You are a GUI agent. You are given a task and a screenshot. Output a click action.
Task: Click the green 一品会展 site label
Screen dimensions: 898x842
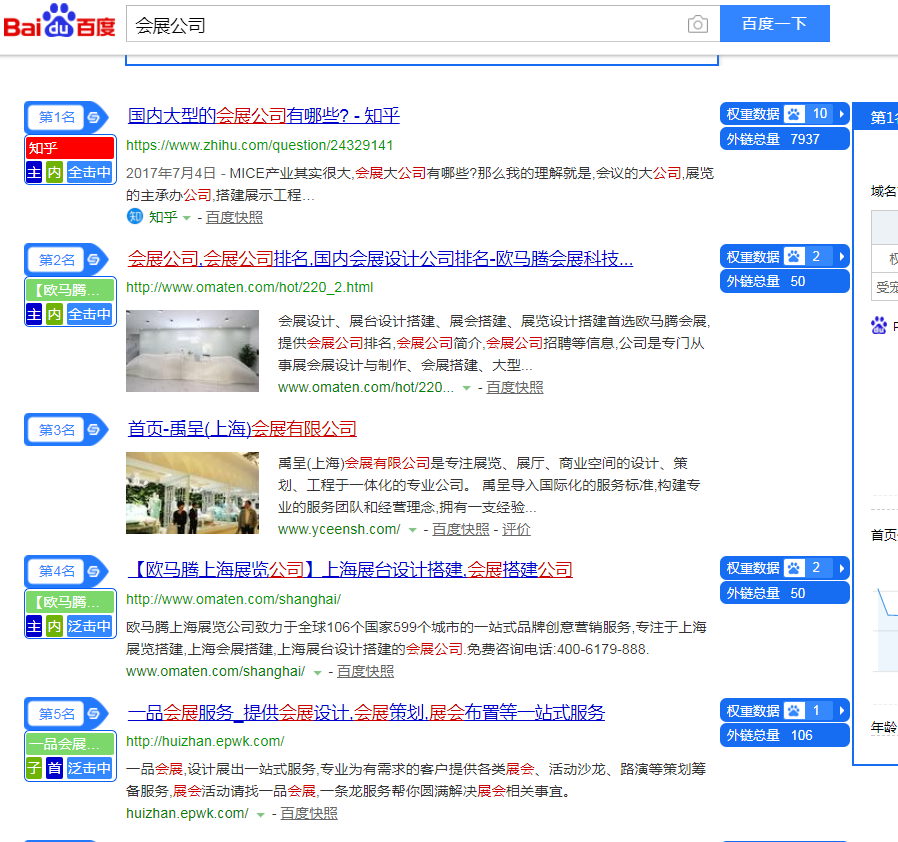[70, 743]
